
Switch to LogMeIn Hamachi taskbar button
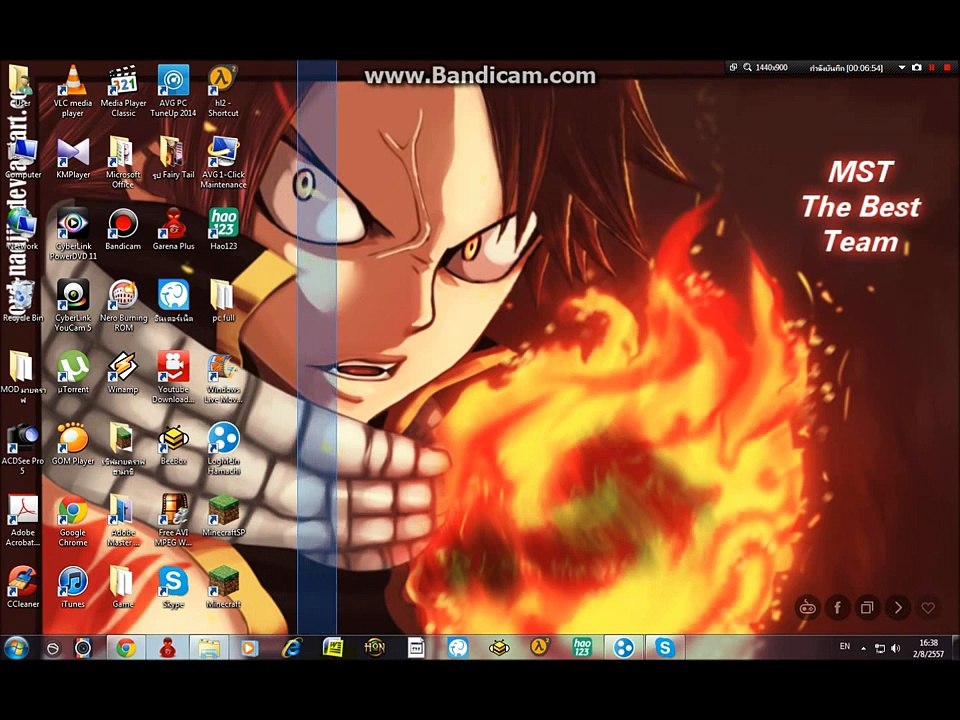pyautogui.click(x=623, y=648)
